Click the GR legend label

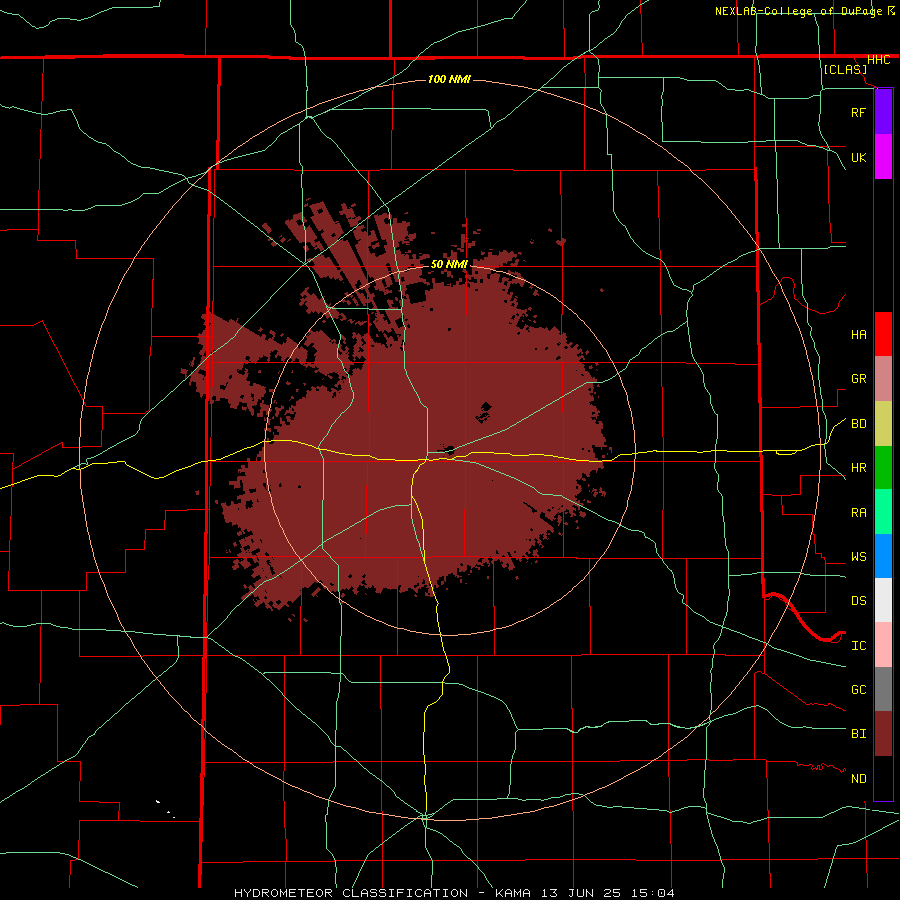click(x=858, y=379)
